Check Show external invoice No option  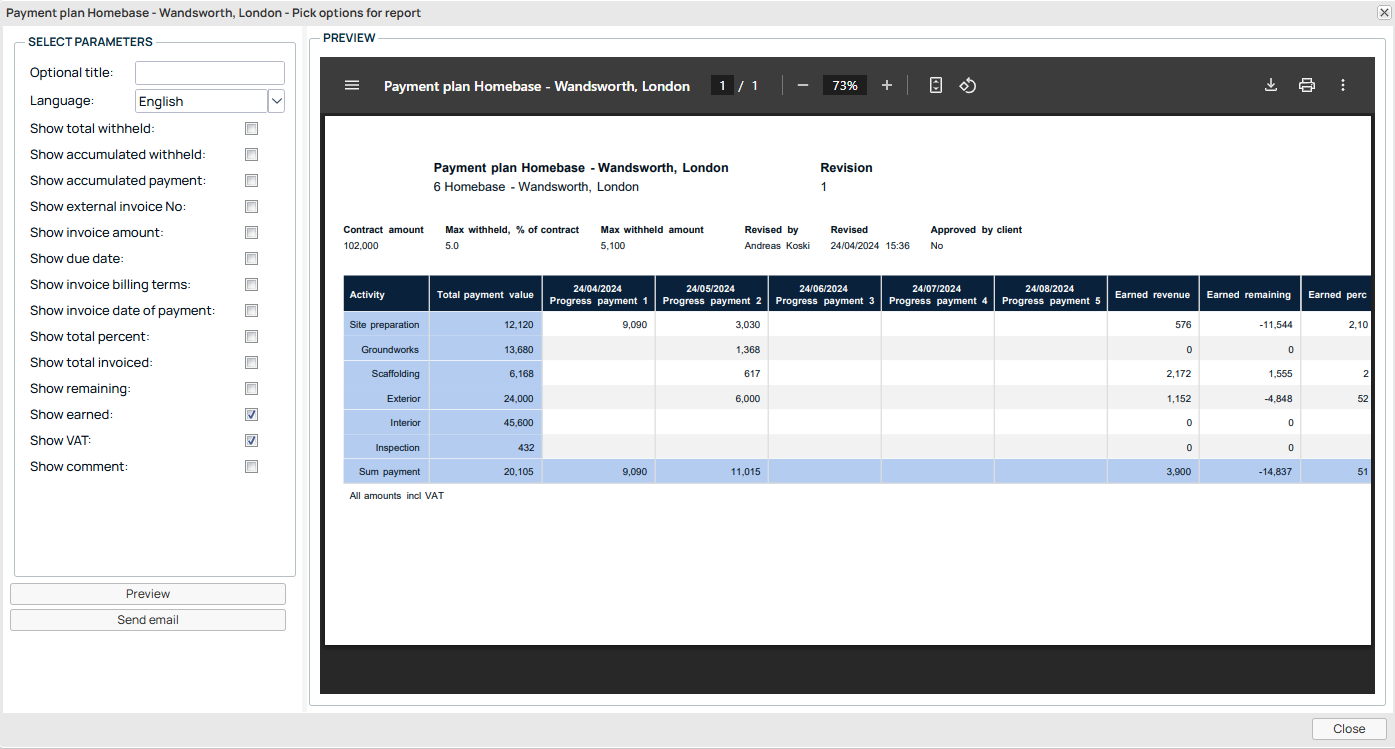tap(252, 207)
